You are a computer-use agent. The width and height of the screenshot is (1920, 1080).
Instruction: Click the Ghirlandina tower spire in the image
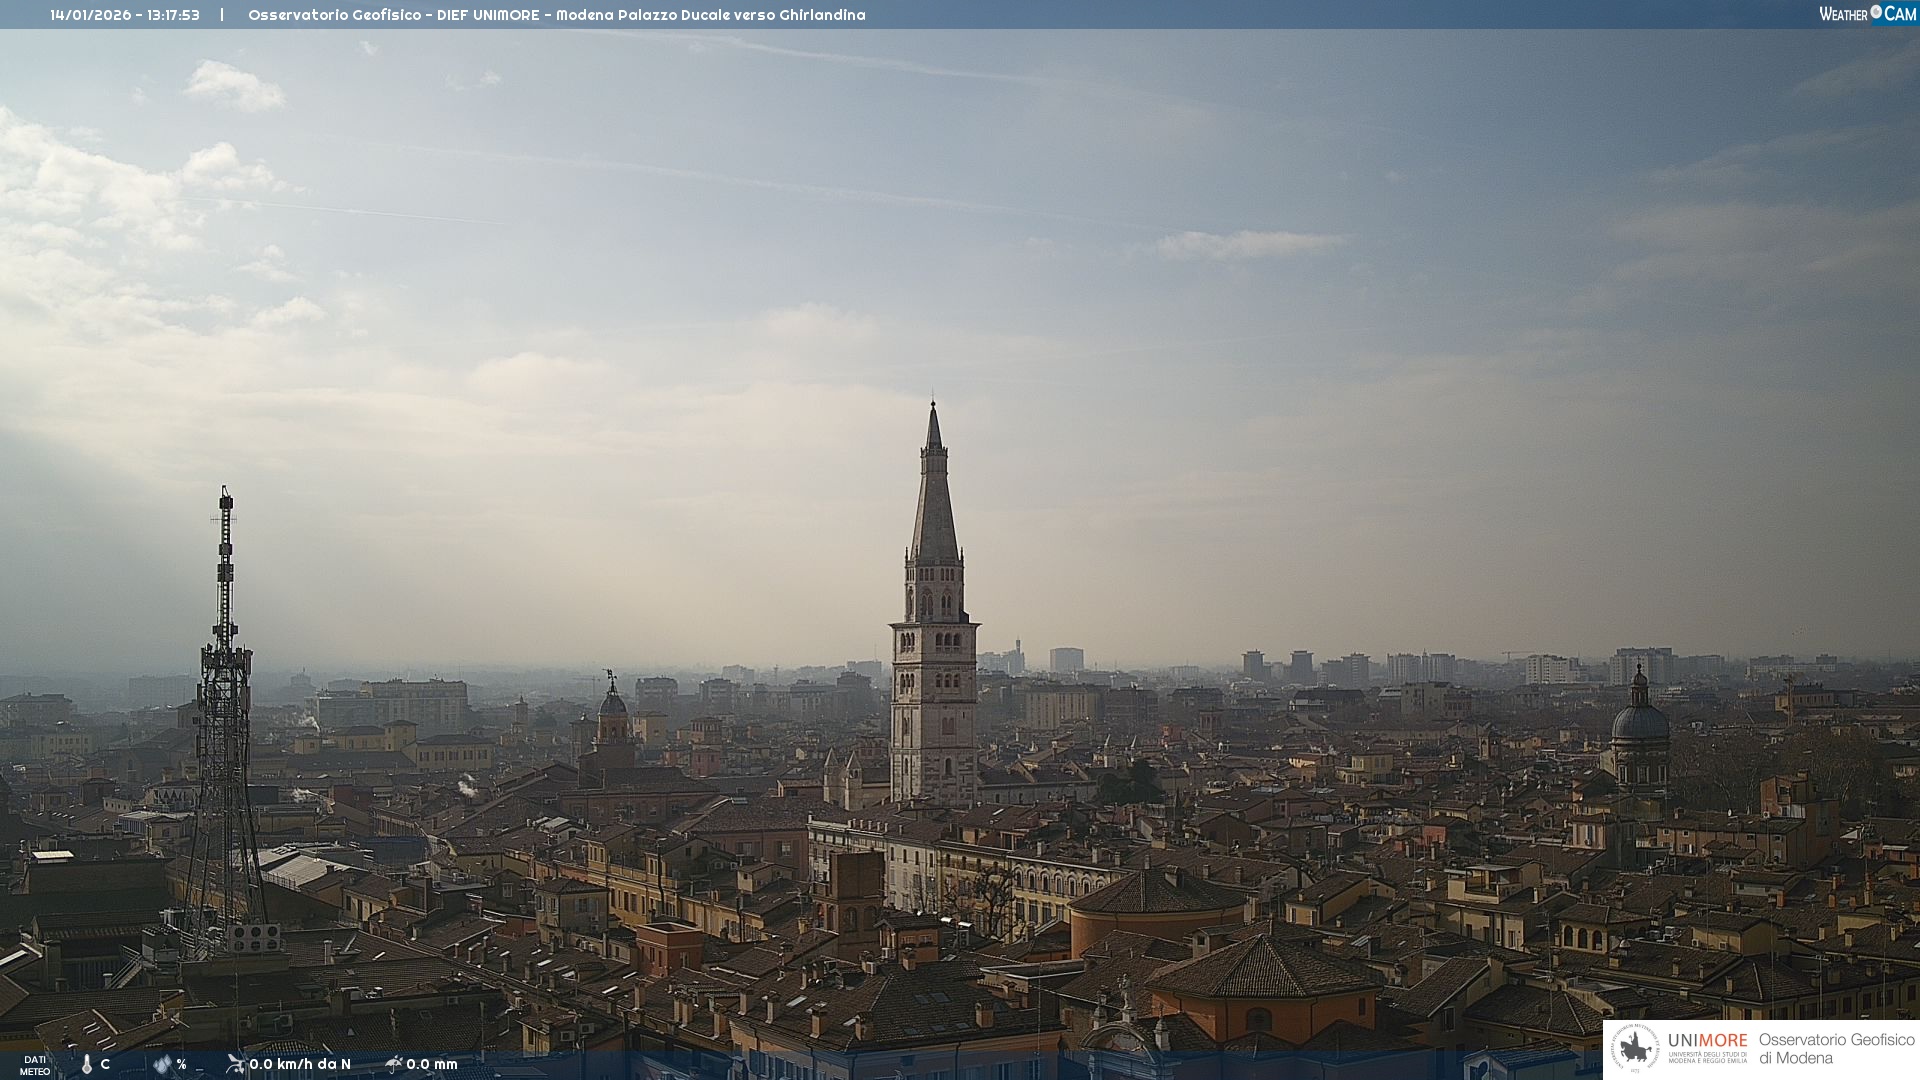934,500
